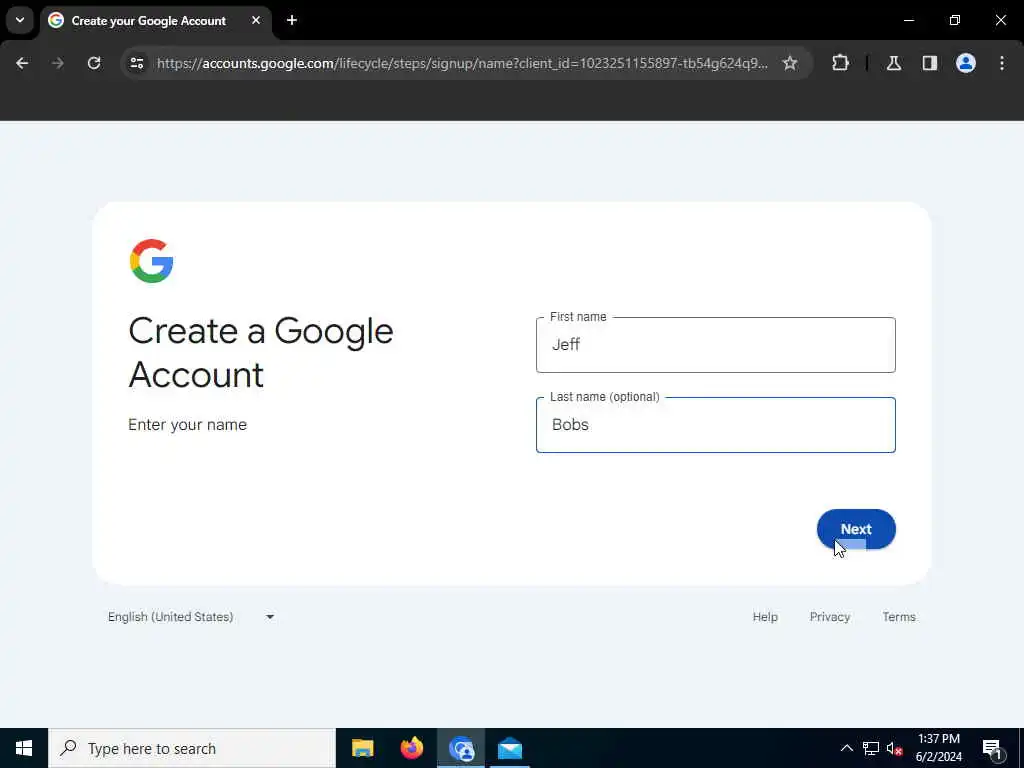
Task: Click the Next button
Action: (x=856, y=529)
